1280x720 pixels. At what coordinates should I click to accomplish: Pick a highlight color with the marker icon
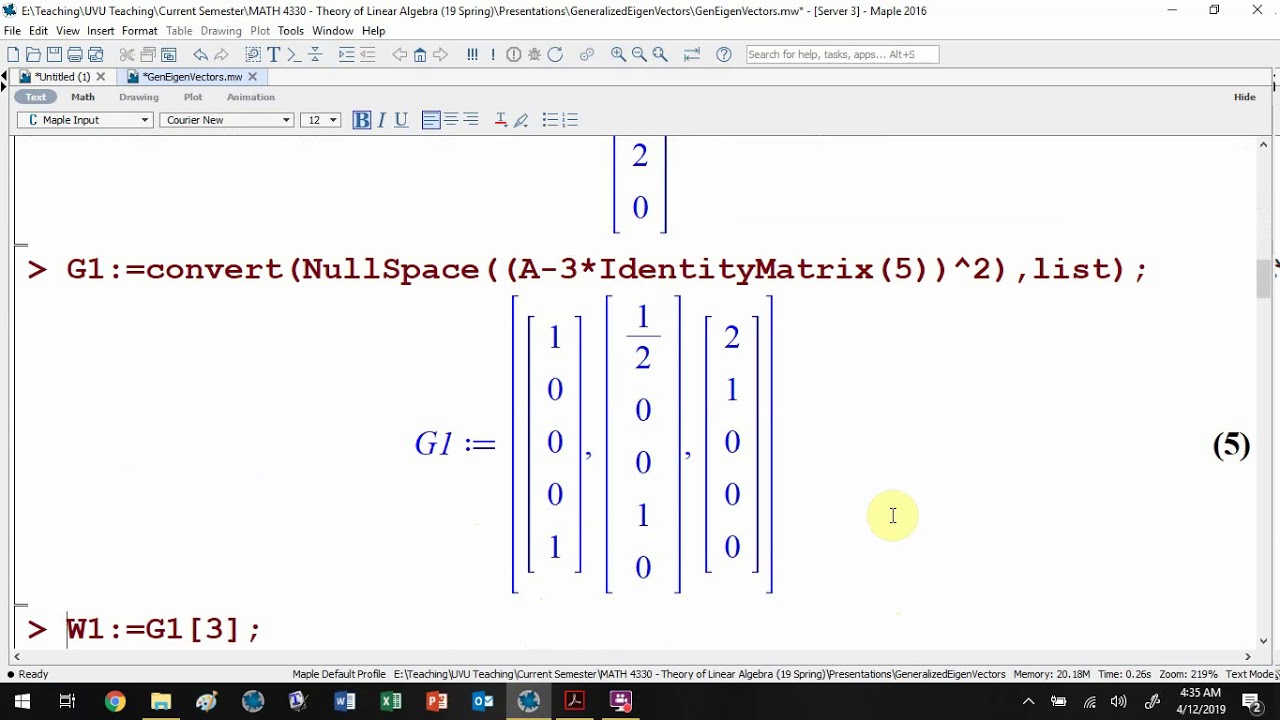pos(521,120)
